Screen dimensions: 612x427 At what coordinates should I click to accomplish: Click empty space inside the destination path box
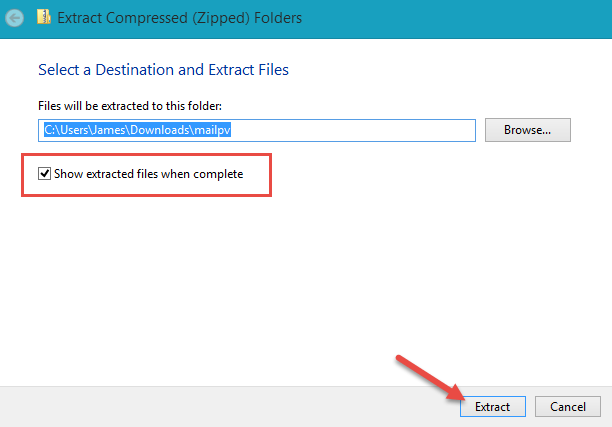coord(351,130)
